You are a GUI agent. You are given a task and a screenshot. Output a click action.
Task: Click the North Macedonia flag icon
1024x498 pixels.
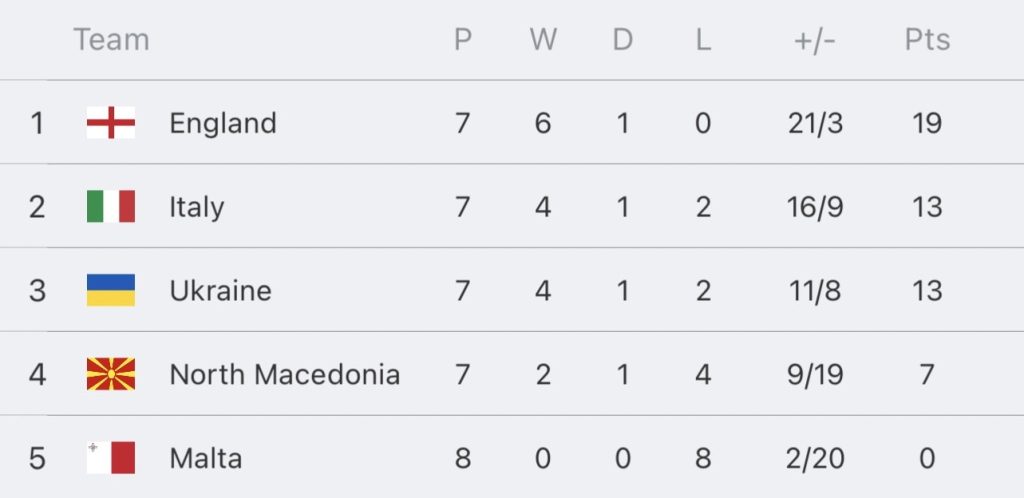pyautogui.click(x=111, y=374)
